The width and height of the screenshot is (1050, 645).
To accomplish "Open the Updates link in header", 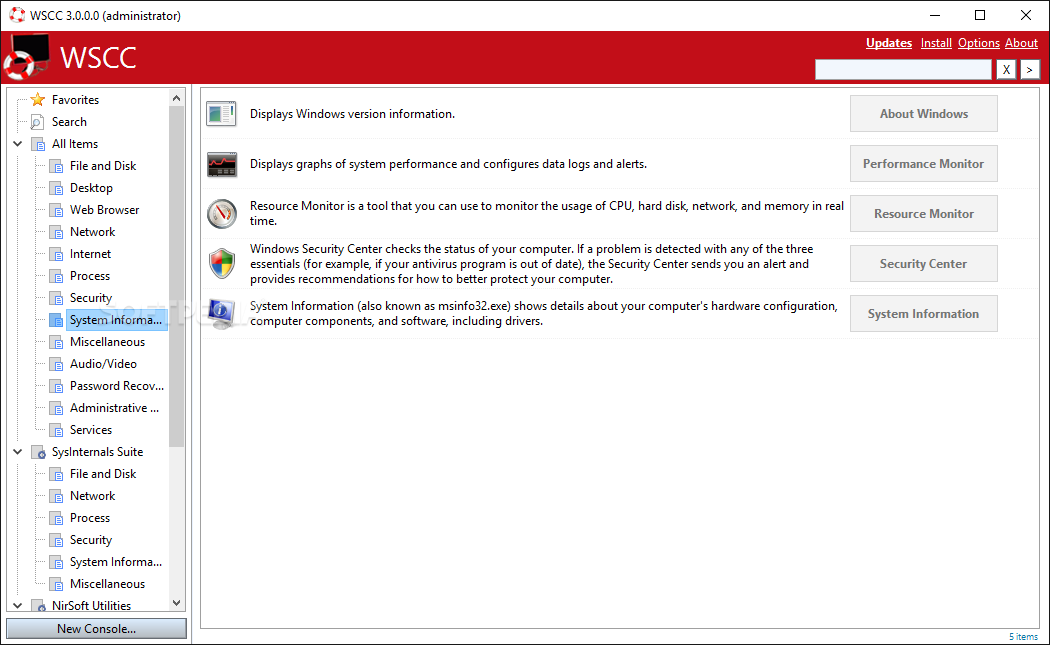I will (889, 43).
